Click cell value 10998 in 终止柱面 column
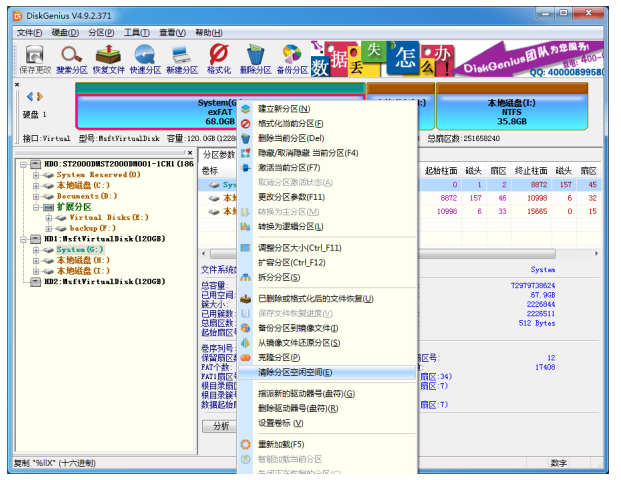The height and width of the screenshot is (480, 621). (x=537, y=198)
